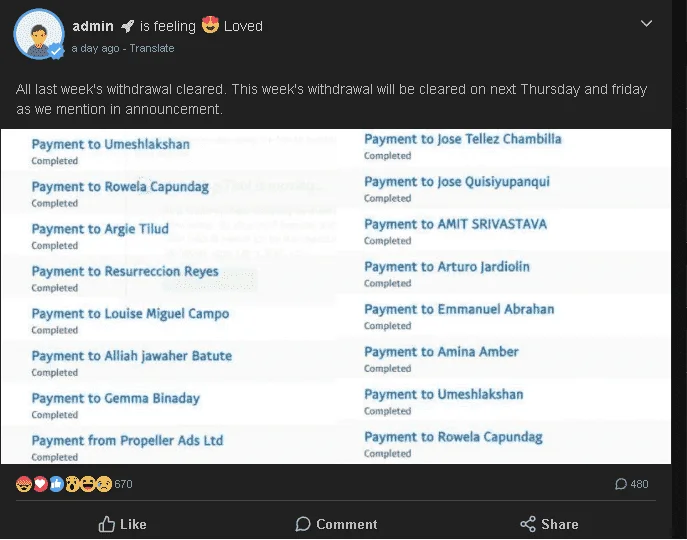
Task: Click the Share button
Action: 549,524
